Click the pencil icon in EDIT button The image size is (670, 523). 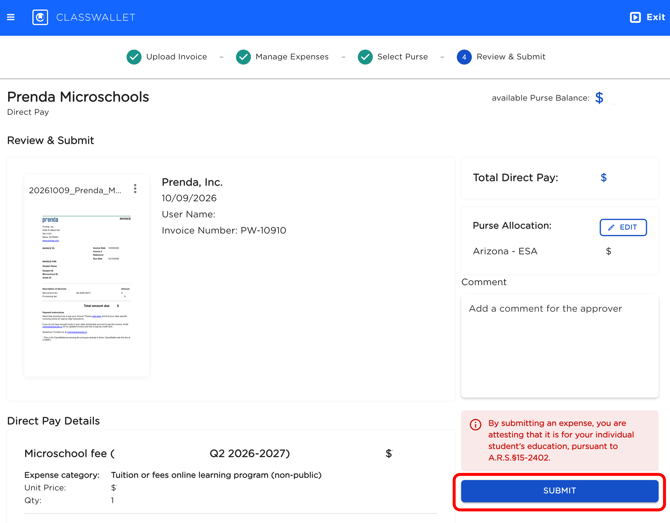tap(611, 227)
